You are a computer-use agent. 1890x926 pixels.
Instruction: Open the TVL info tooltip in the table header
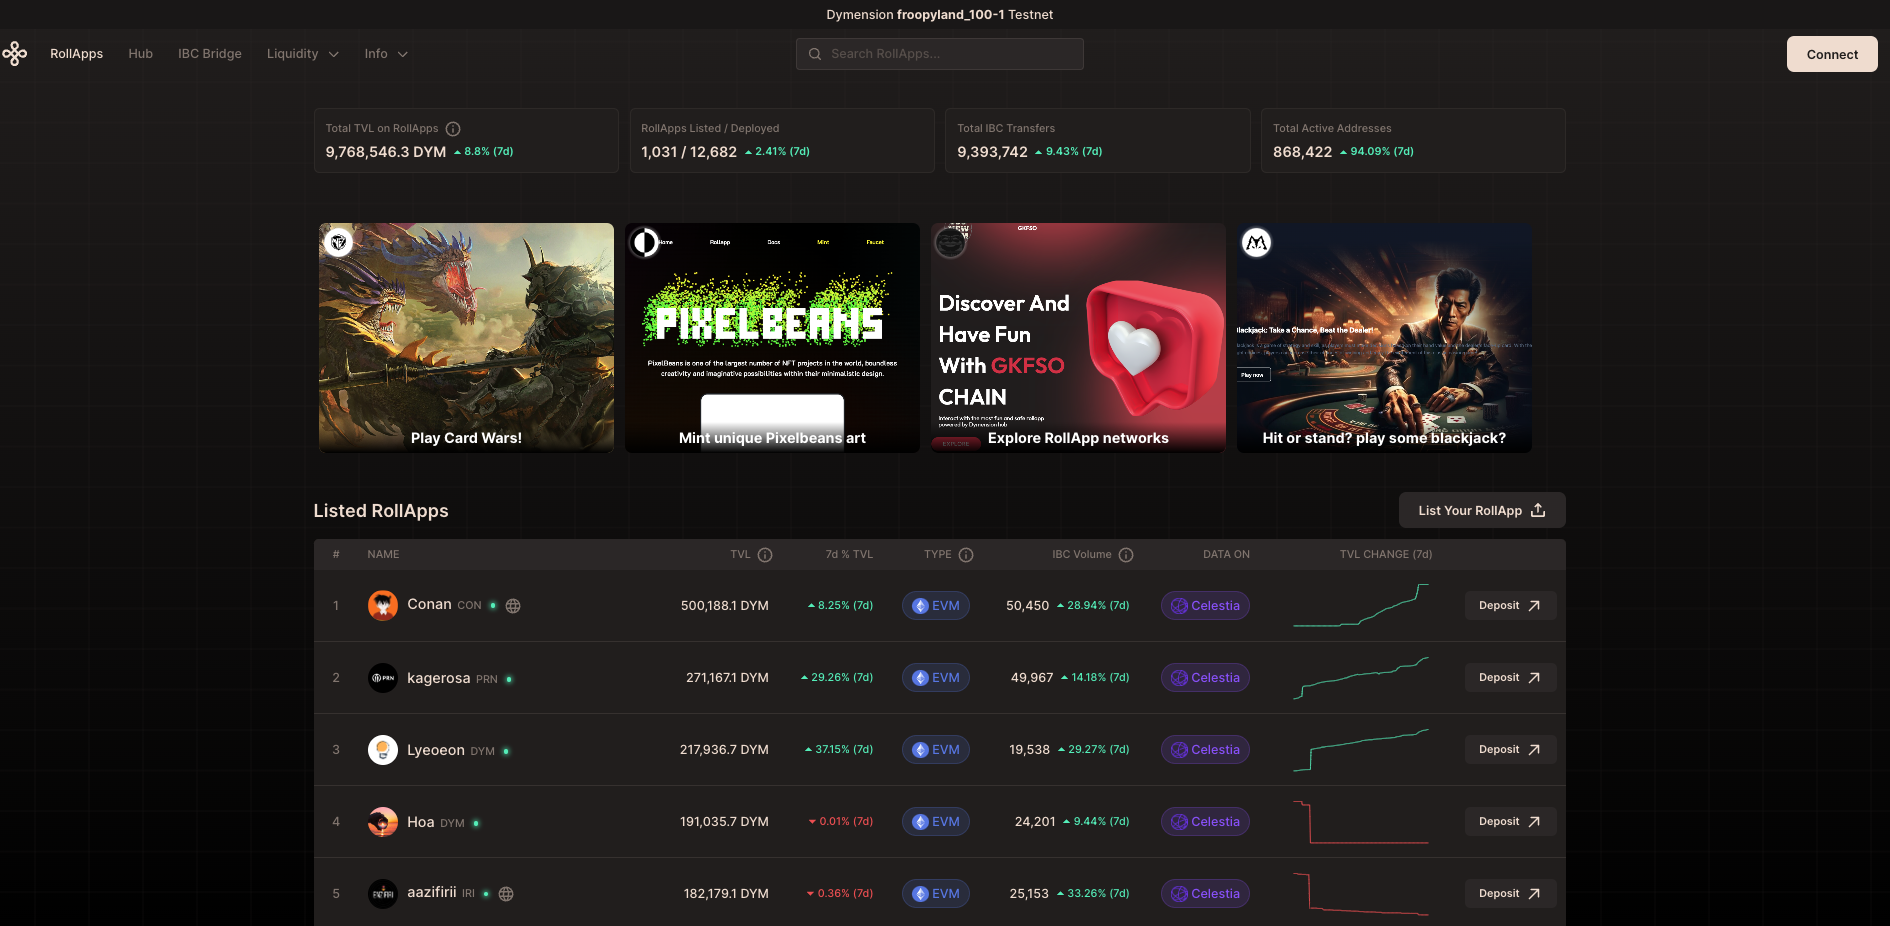[x=766, y=554]
